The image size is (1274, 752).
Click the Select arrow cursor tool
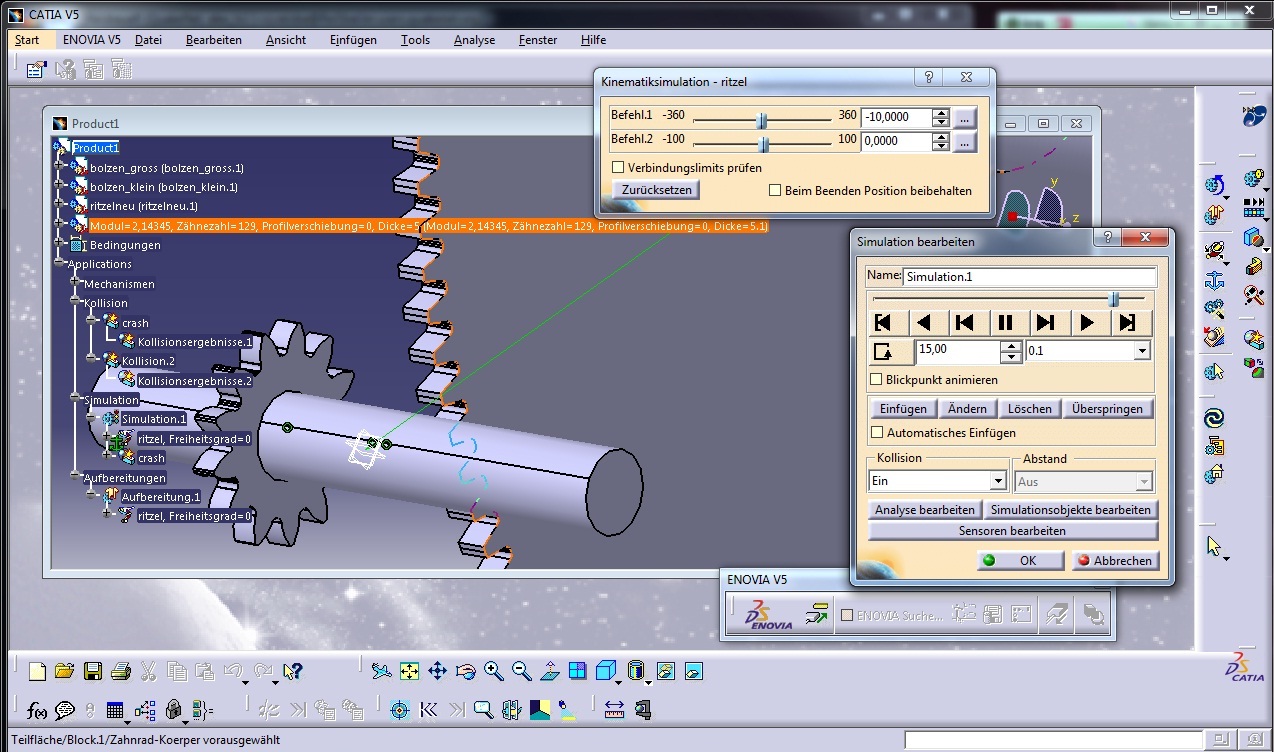1215,546
